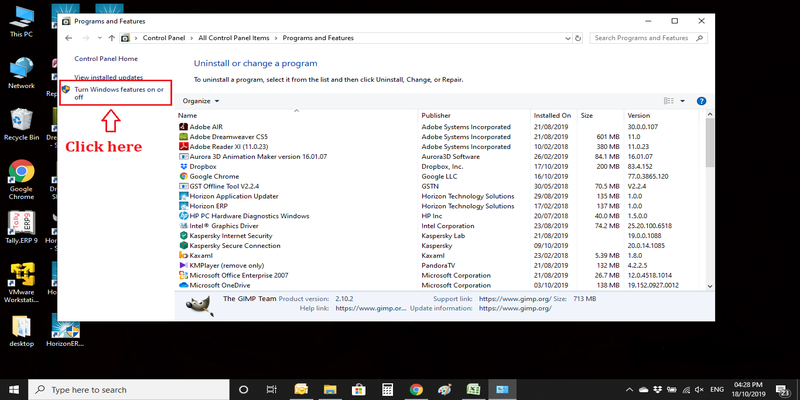This screenshot has height=400, width=800.
Task: Click the Dropbox program icon in list
Action: pos(184,166)
